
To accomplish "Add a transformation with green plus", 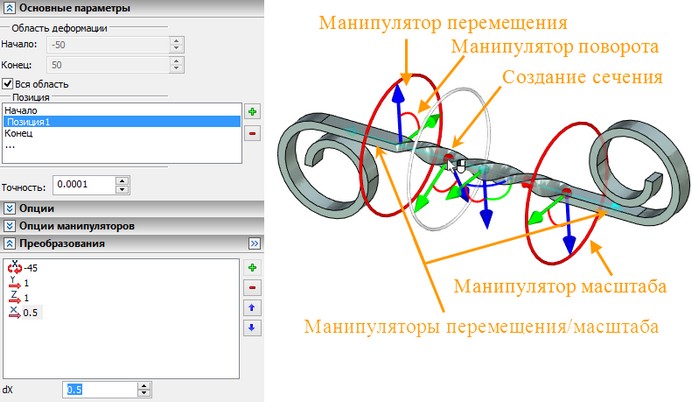I will point(252,267).
